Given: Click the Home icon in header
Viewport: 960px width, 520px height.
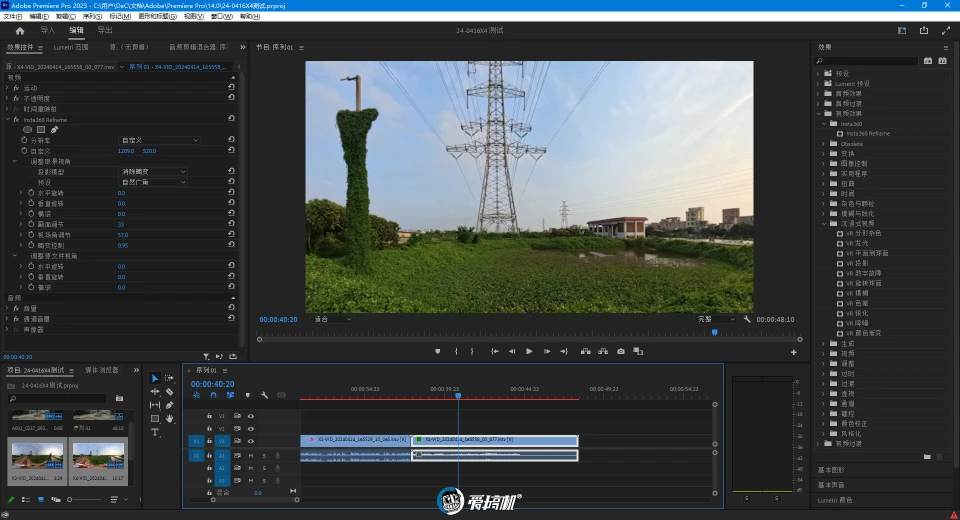Looking at the screenshot, I should click(x=20, y=31).
